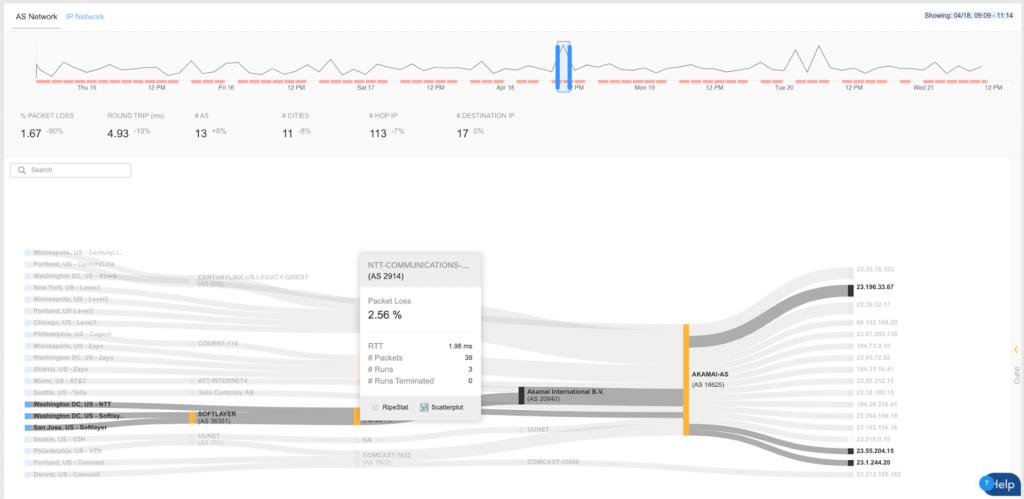
Task: Select the COMCAST-33650 AS label
Action: click(553, 462)
